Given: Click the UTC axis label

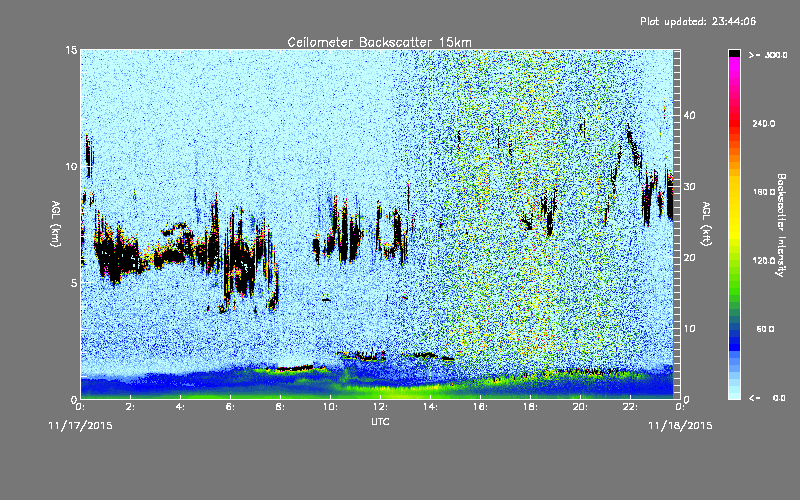Looking at the screenshot, I should tap(380, 421).
